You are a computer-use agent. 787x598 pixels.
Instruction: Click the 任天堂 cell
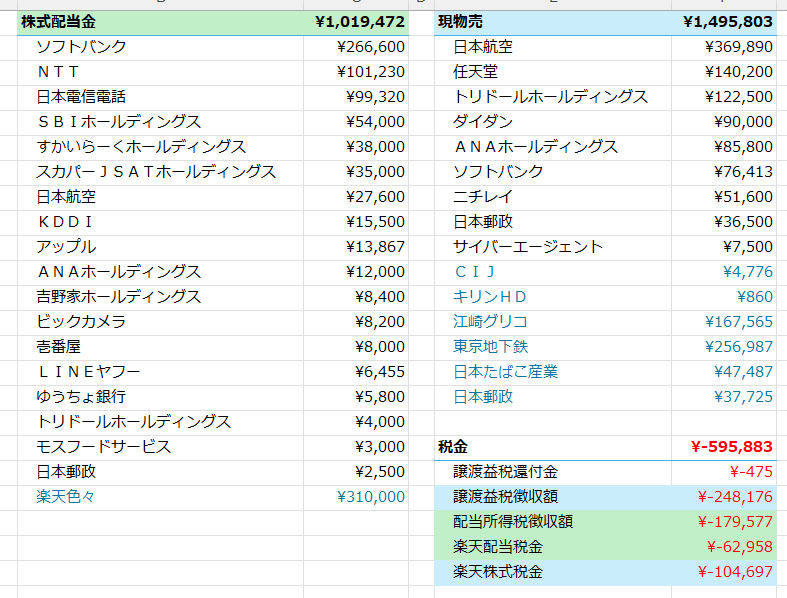tap(475, 72)
